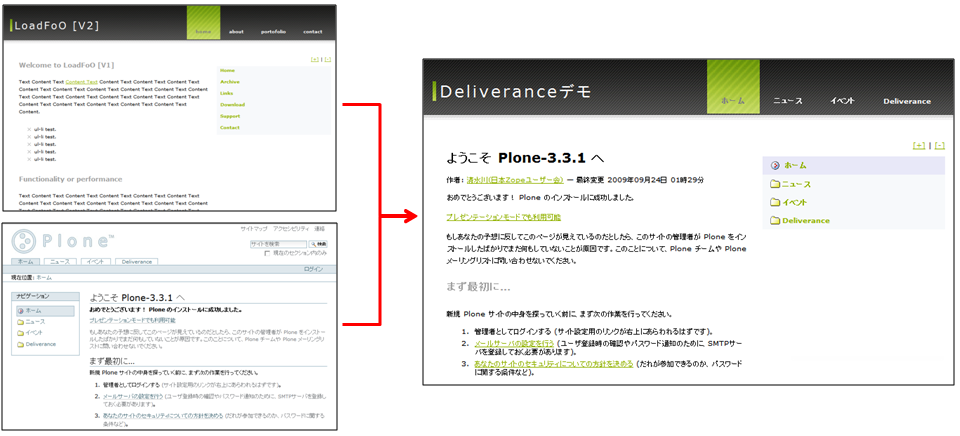Click the メールサーバの設定を行う link on the Plone page

click(x=131, y=397)
